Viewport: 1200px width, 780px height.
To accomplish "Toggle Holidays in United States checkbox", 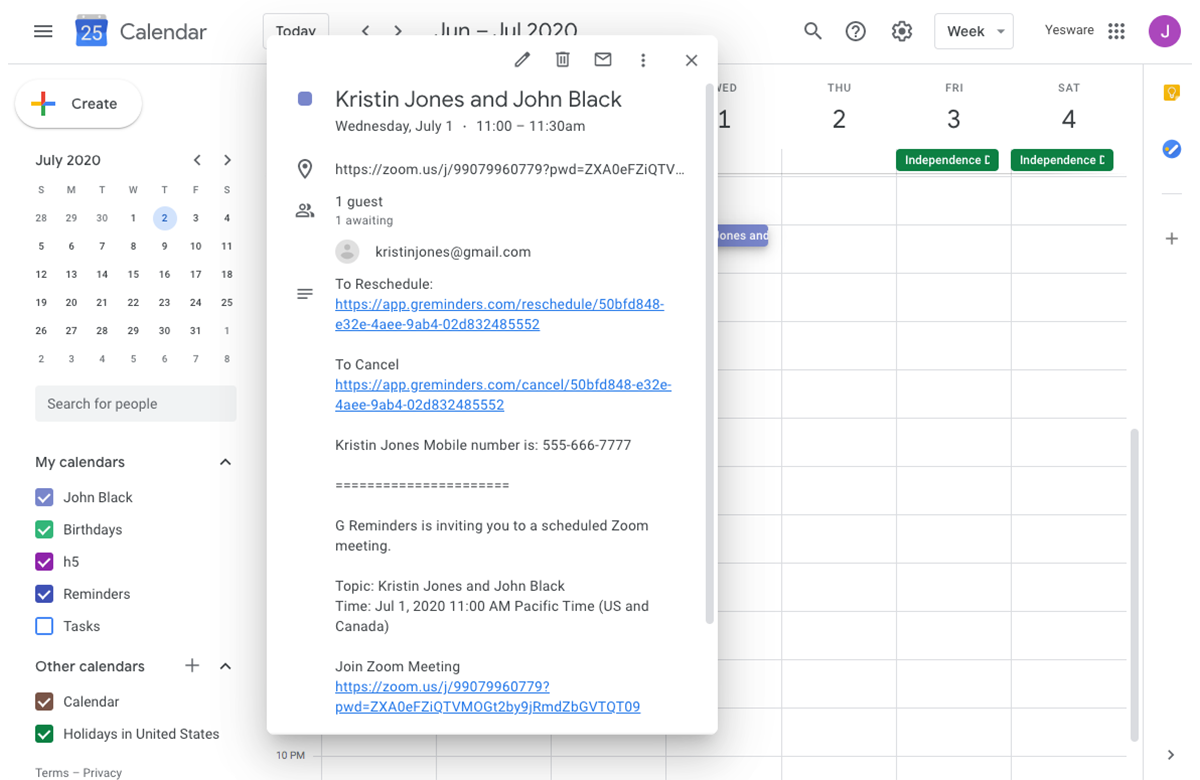I will coord(44,734).
